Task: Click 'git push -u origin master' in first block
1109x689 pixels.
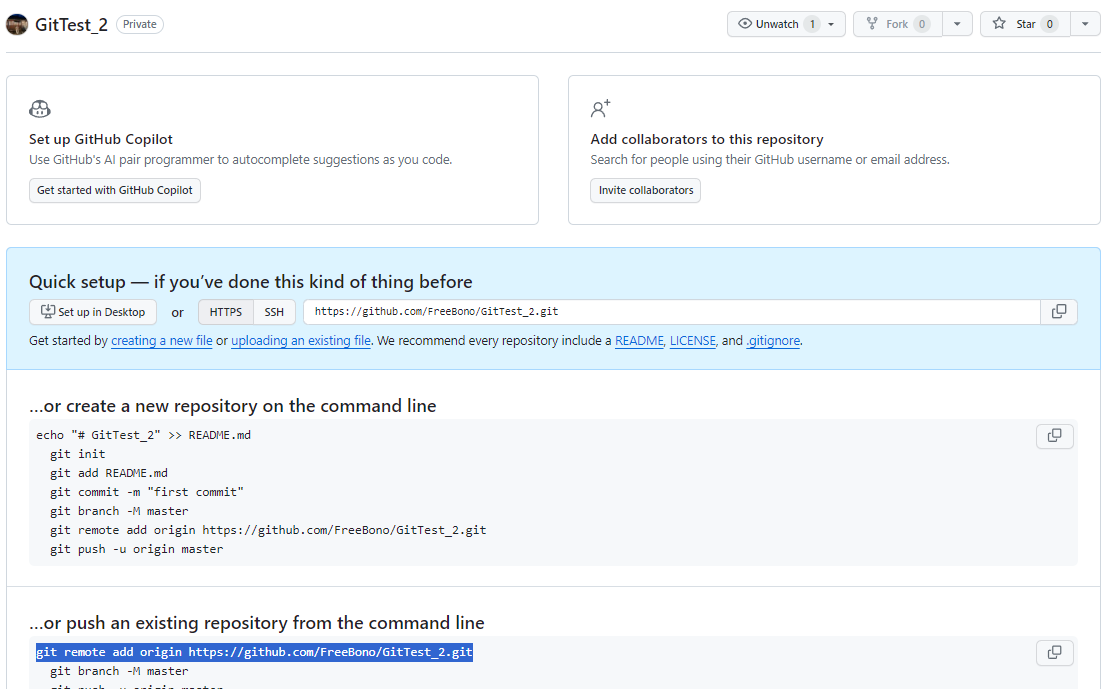Action: click(137, 549)
